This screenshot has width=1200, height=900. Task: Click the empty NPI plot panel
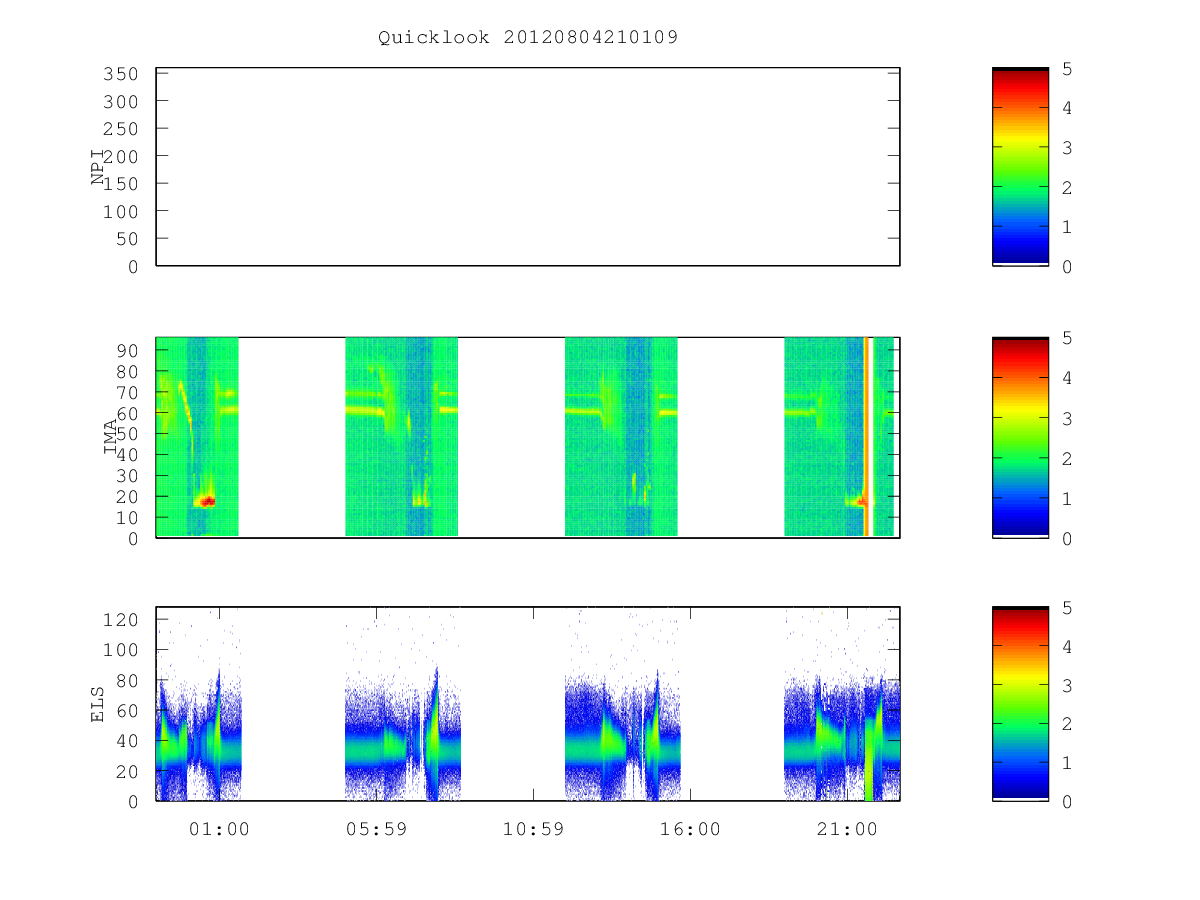click(x=528, y=167)
